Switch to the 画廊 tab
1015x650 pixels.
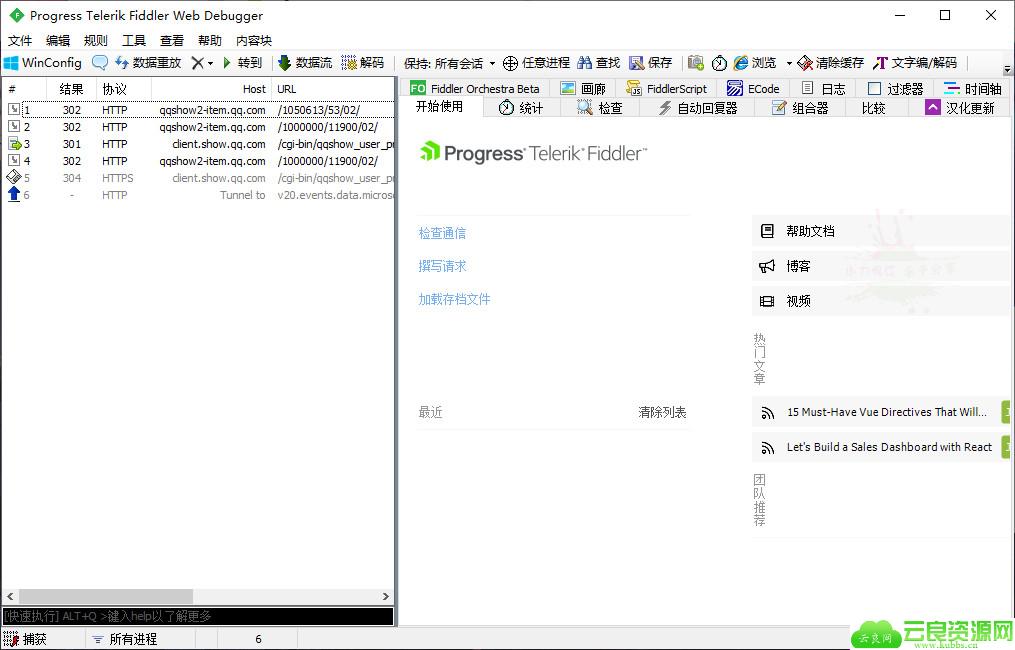tap(583, 89)
